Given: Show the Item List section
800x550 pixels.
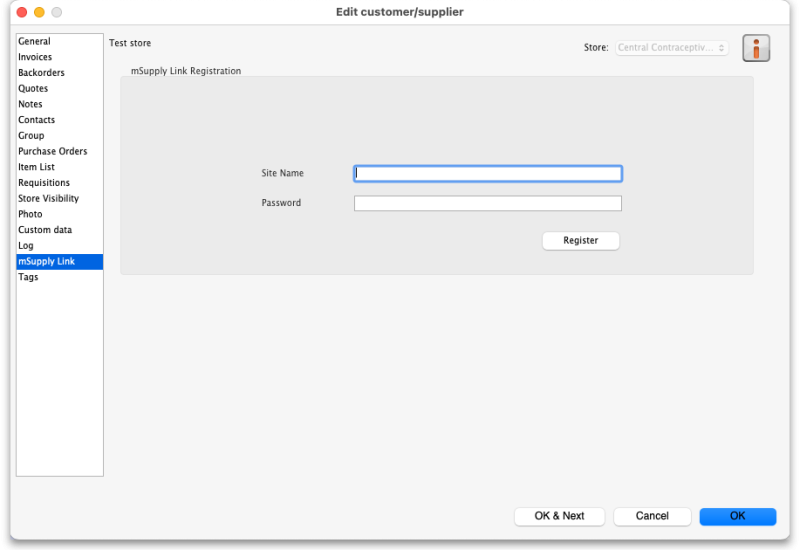Looking at the screenshot, I should click(36, 167).
